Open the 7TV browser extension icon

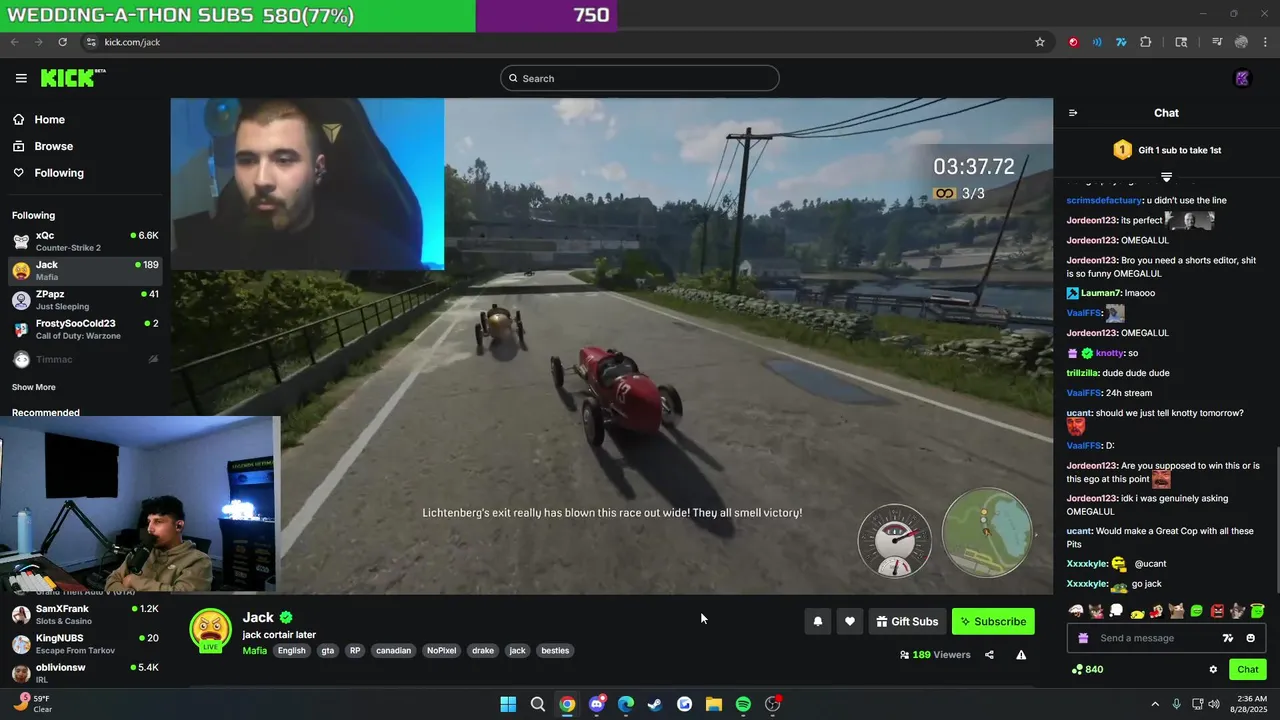(1121, 42)
